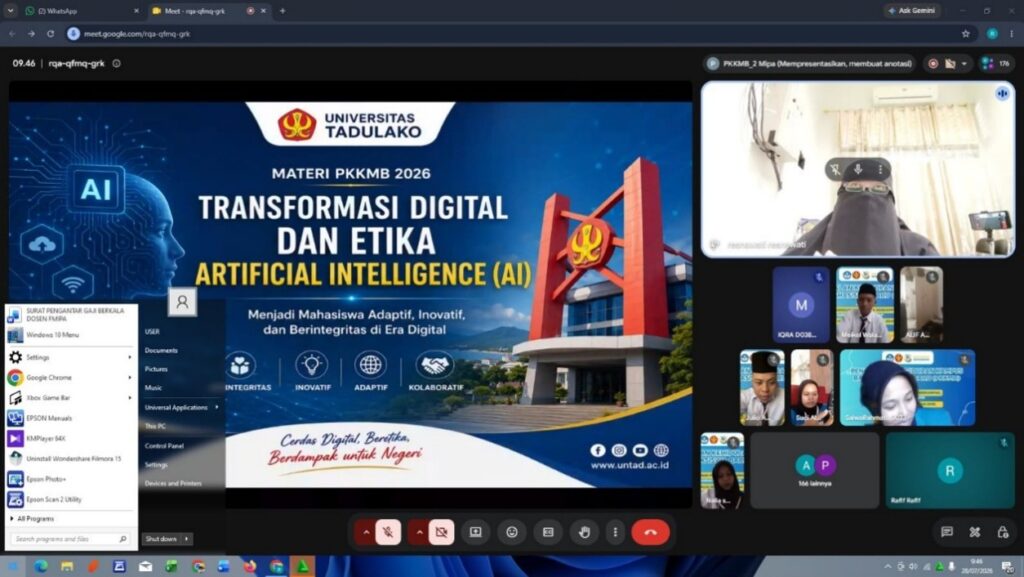The image size is (1024, 577).
Task: Open more options three-dot menu
Action: 615,532
